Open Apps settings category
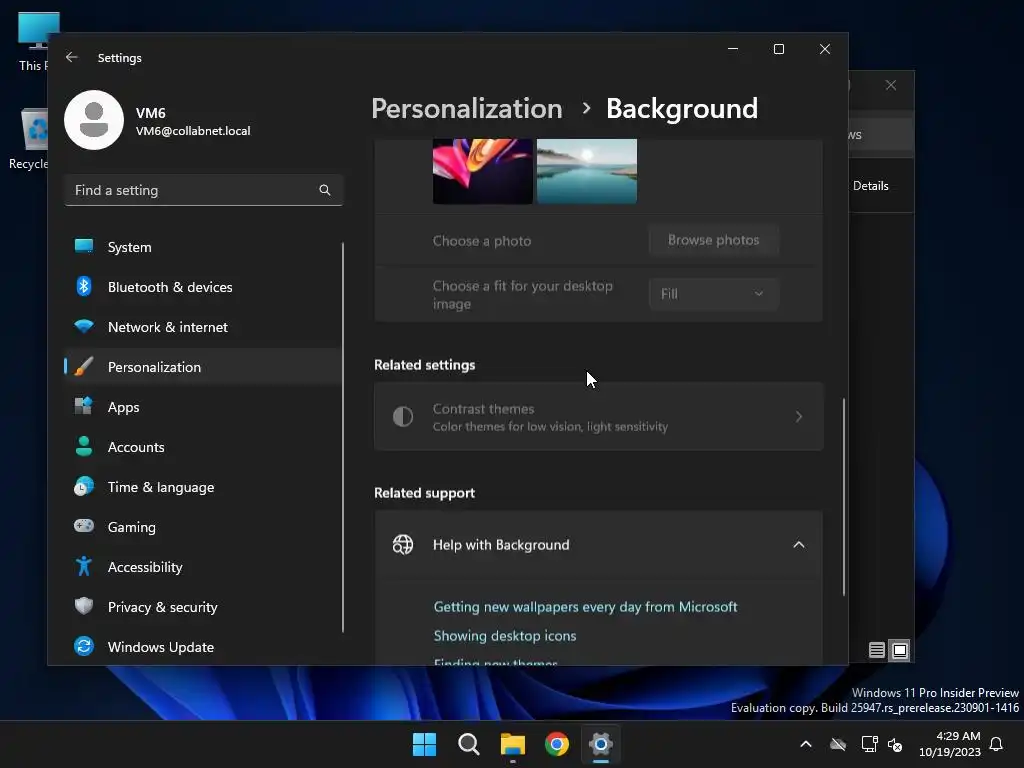Screen dimensions: 1024x768 (x=203, y=407)
